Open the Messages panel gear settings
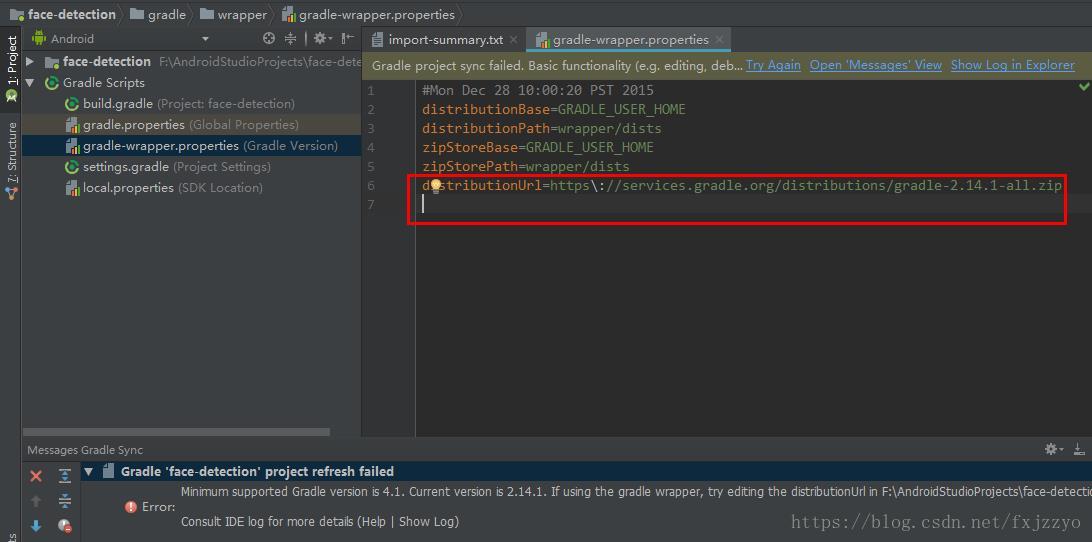1092x542 pixels. click(1054, 449)
